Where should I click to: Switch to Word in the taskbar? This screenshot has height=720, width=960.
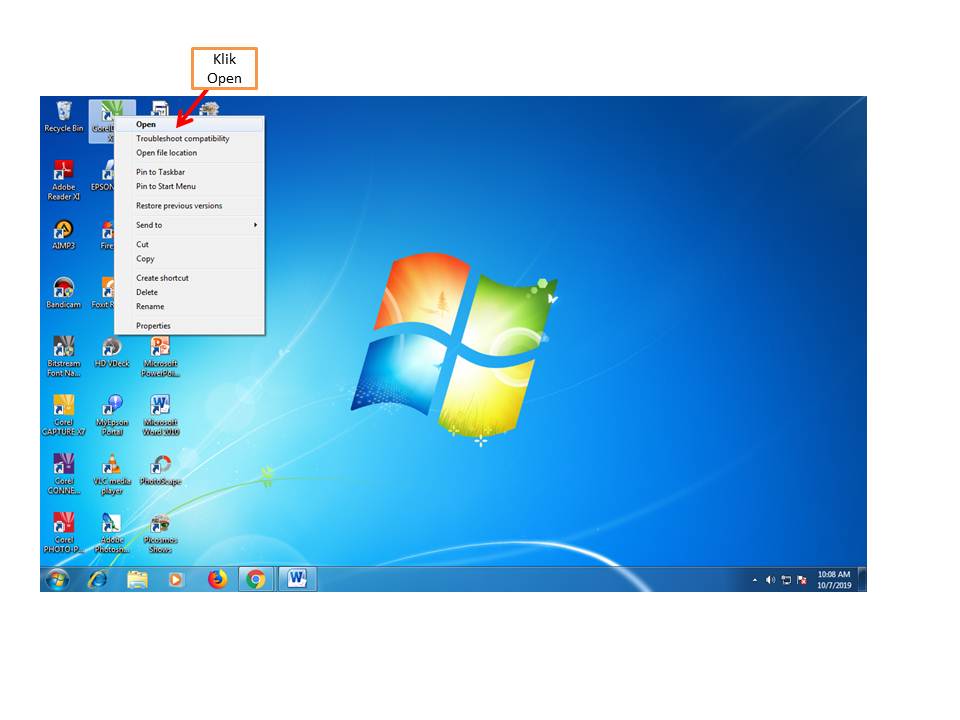[x=298, y=579]
